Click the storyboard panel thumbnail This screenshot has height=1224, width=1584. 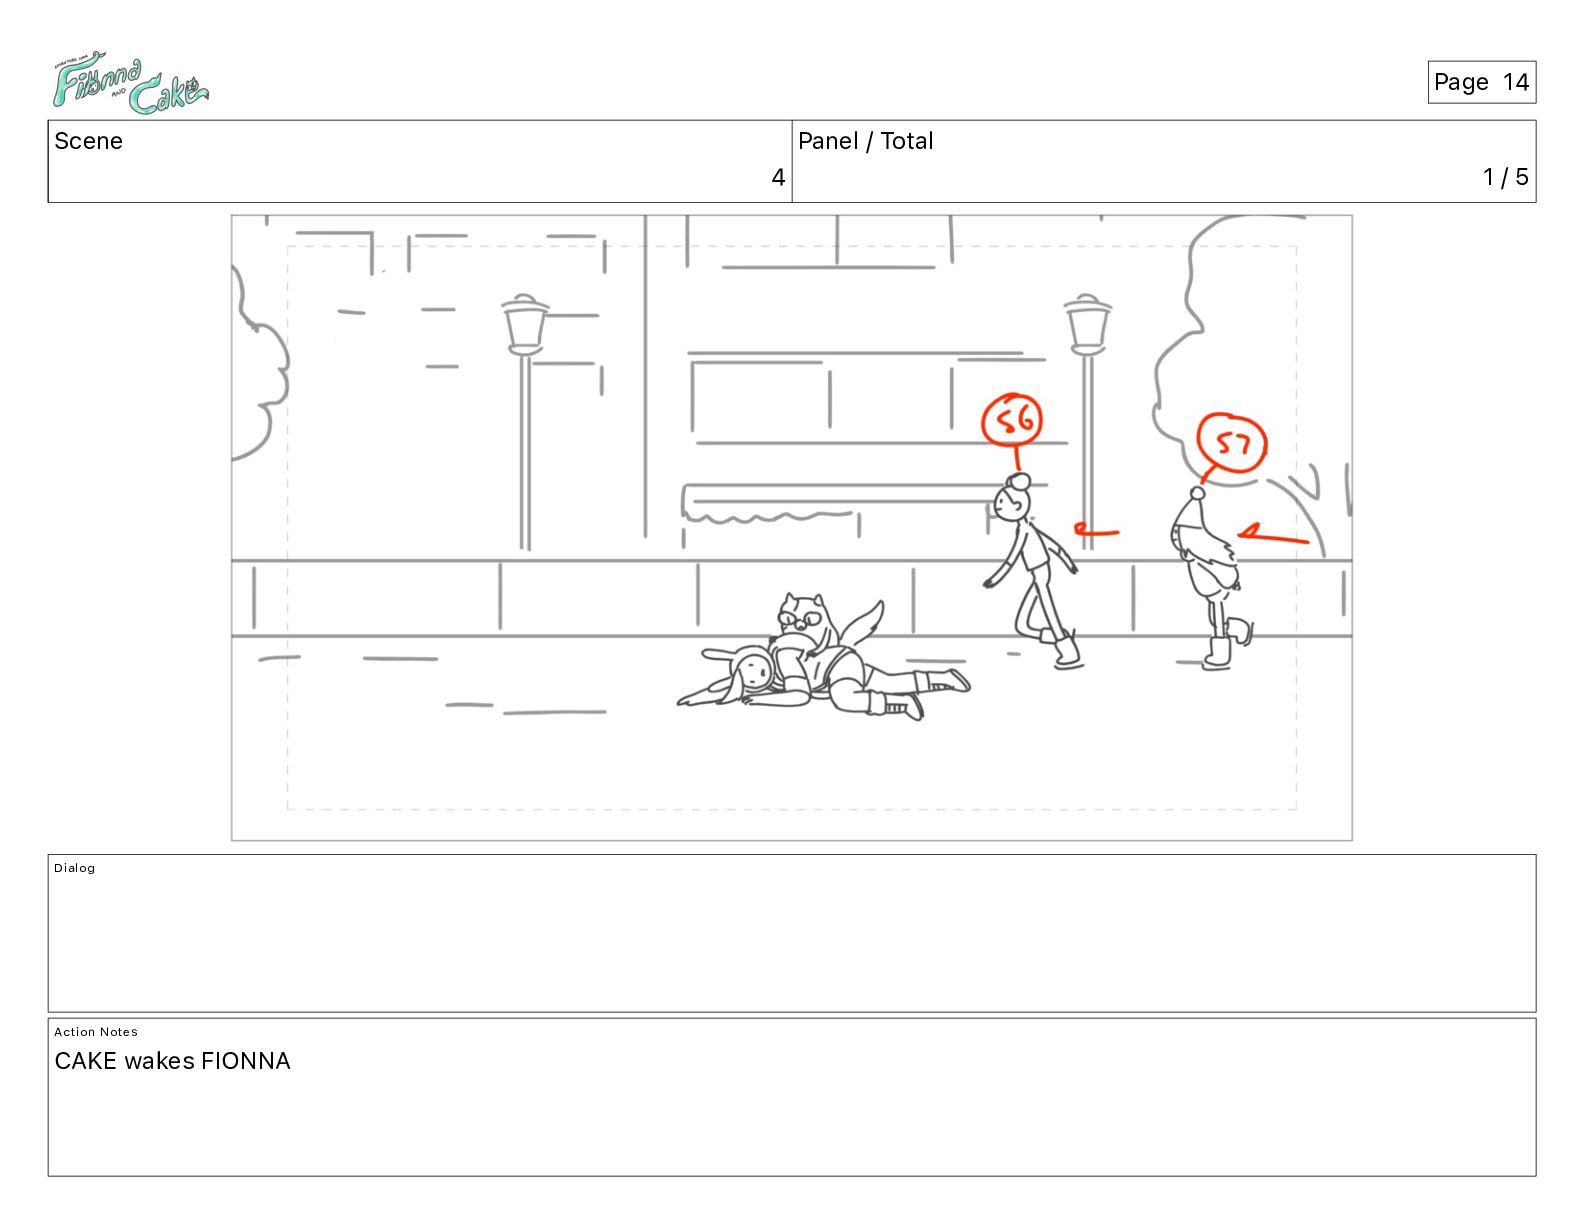coord(792,528)
